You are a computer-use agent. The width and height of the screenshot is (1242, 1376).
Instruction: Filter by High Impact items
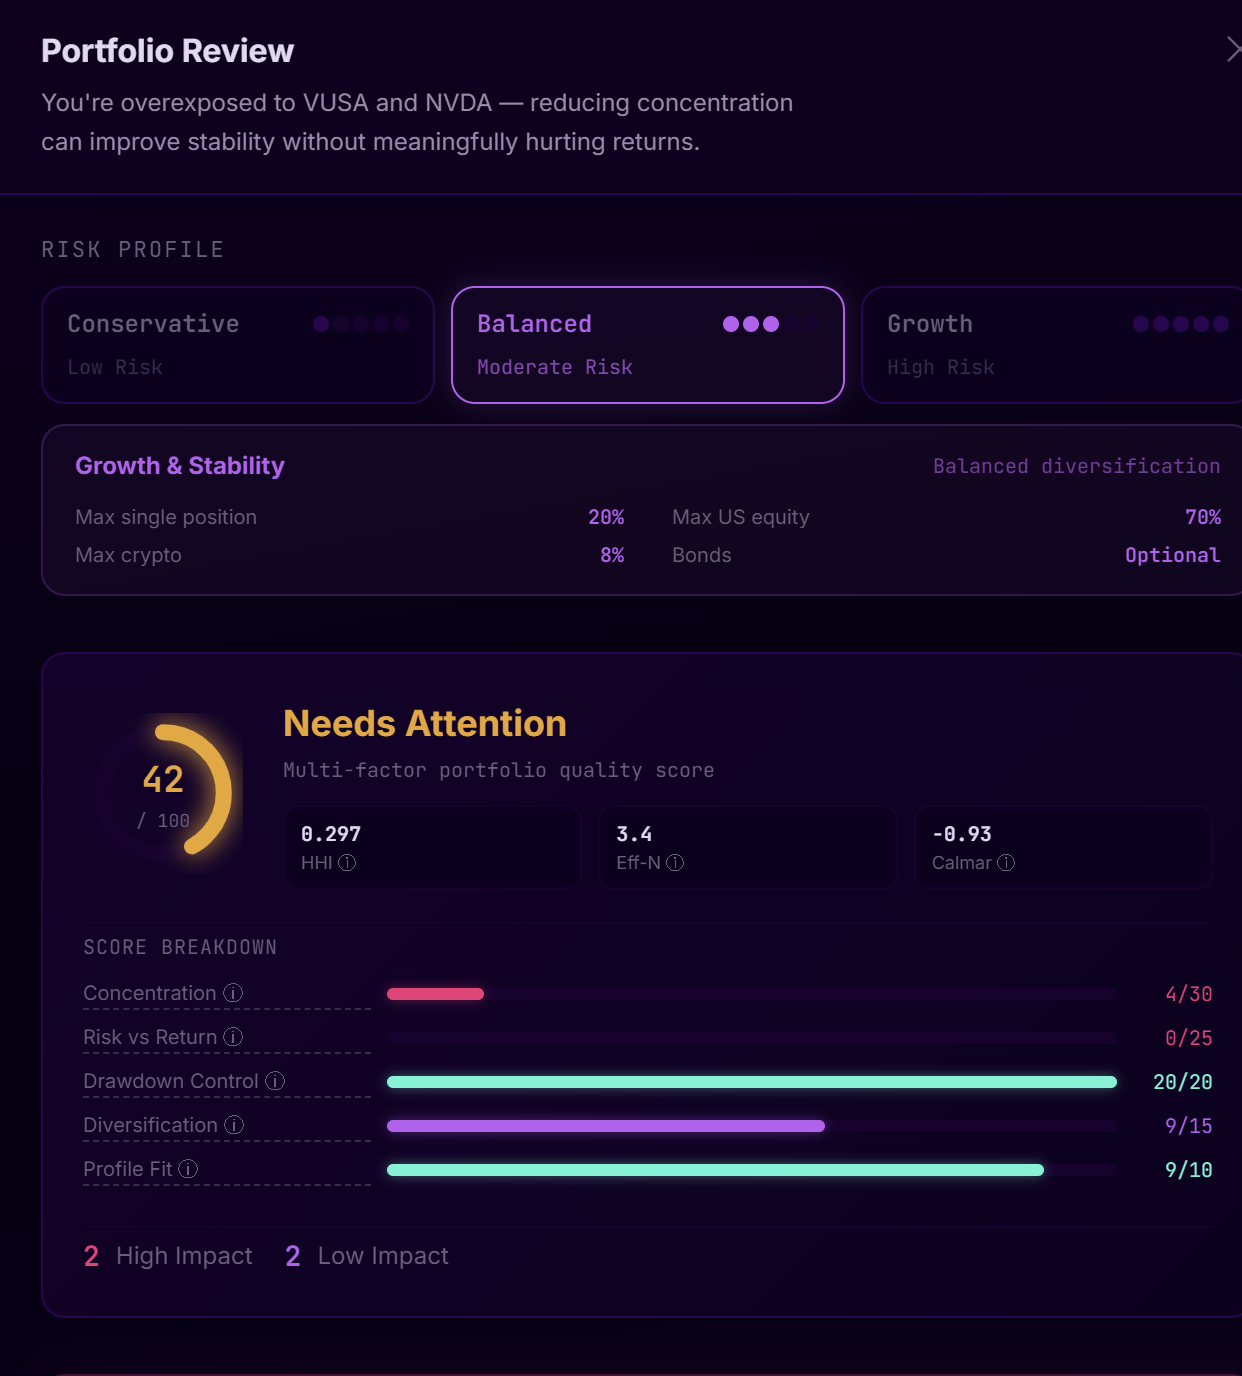coord(167,1255)
